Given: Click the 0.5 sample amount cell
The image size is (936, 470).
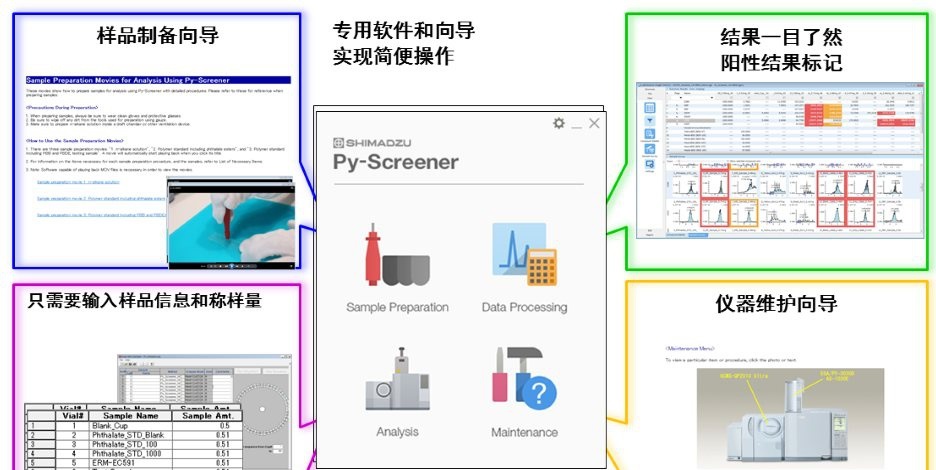Looking at the screenshot, I should point(207,426).
